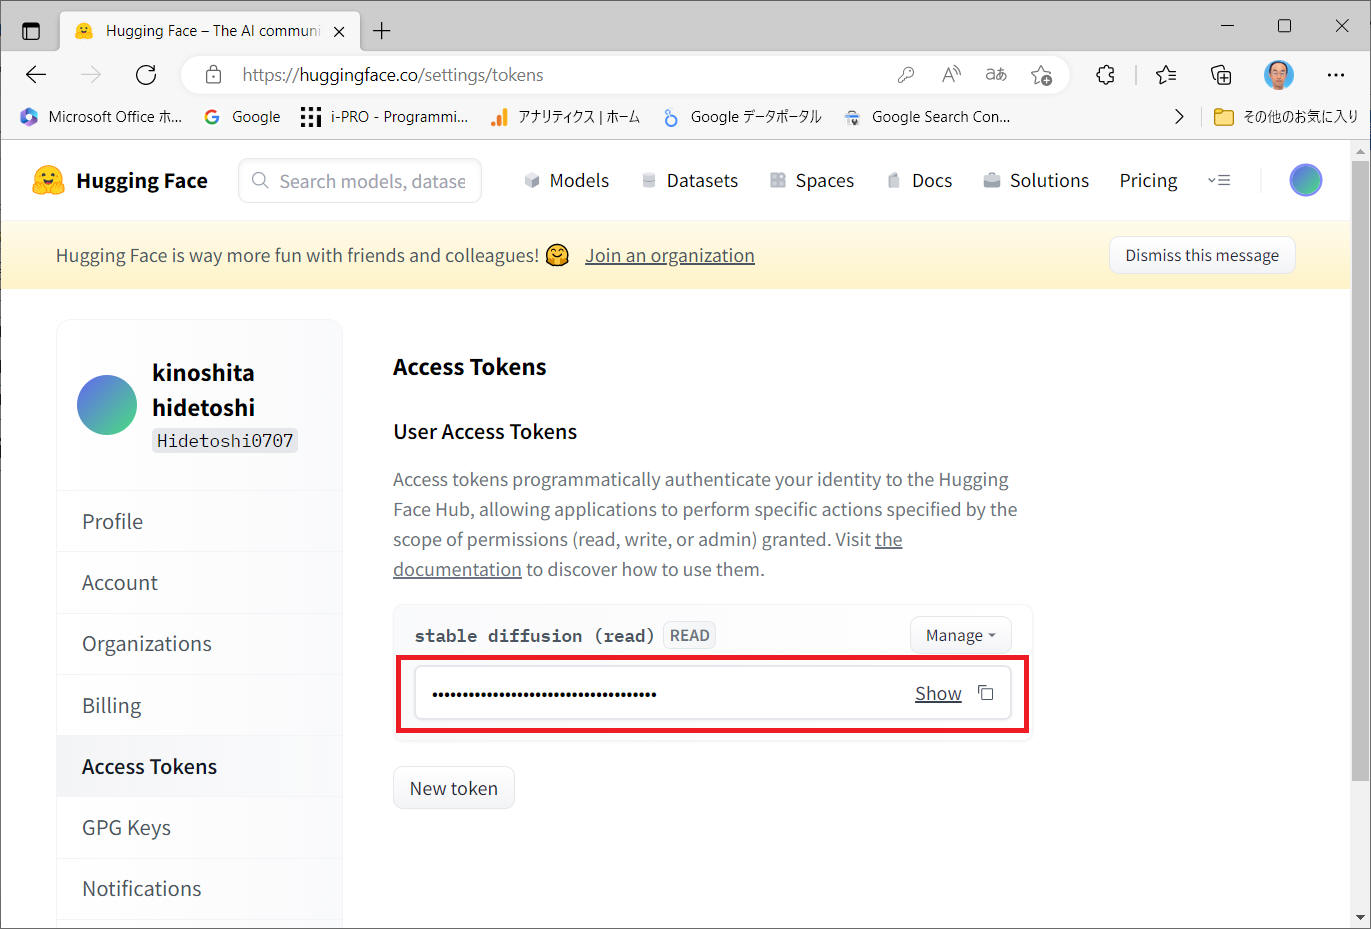
Task: Copy the stable diffusion token to clipboard
Action: coord(985,693)
